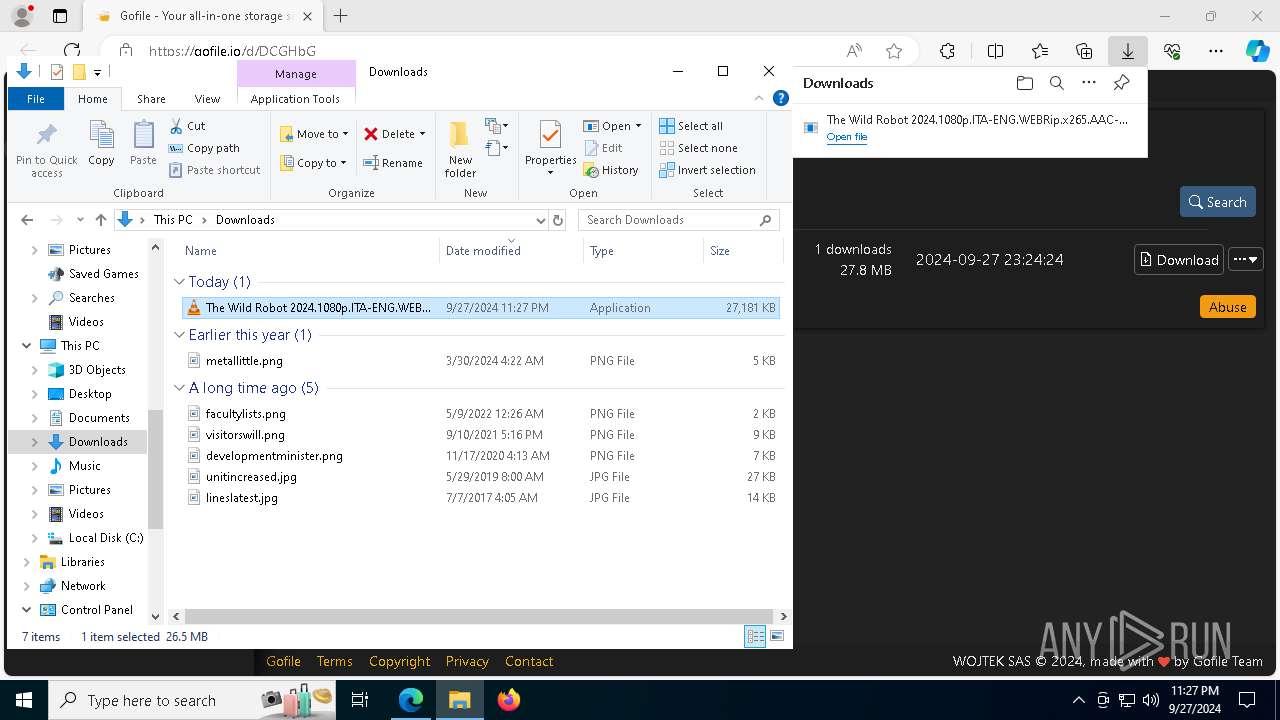Open Move to dropdown
Image resolution: width=1280 pixels, height=720 pixels.
[x=314, y=134]
